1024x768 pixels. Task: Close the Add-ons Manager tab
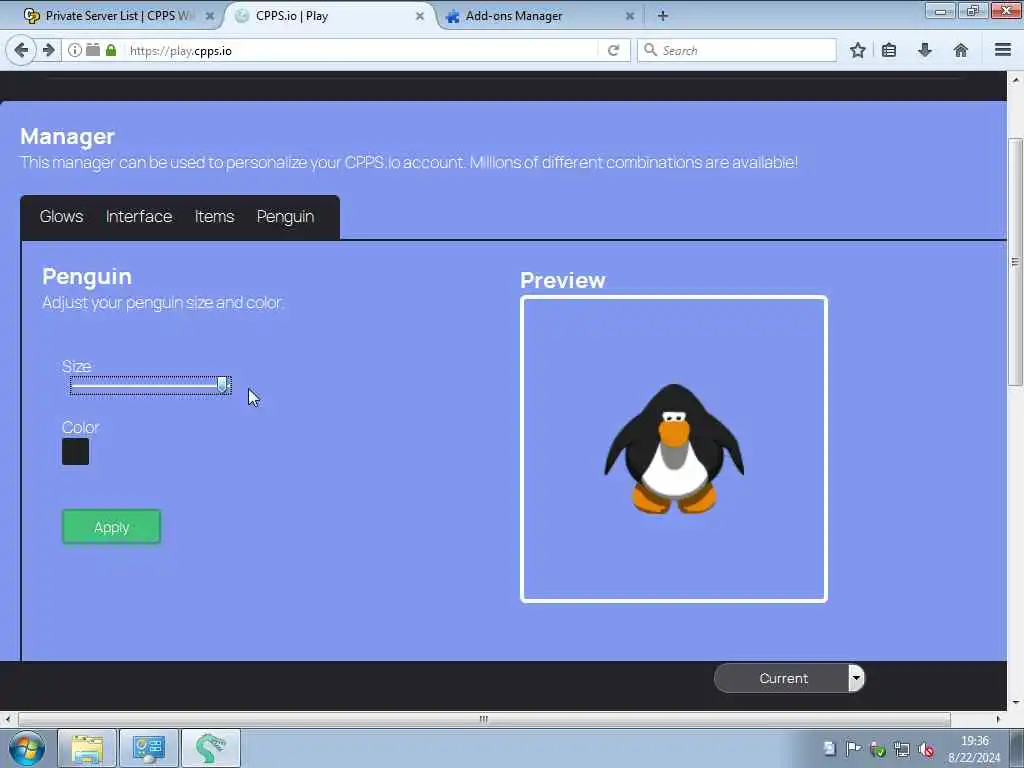630,16
